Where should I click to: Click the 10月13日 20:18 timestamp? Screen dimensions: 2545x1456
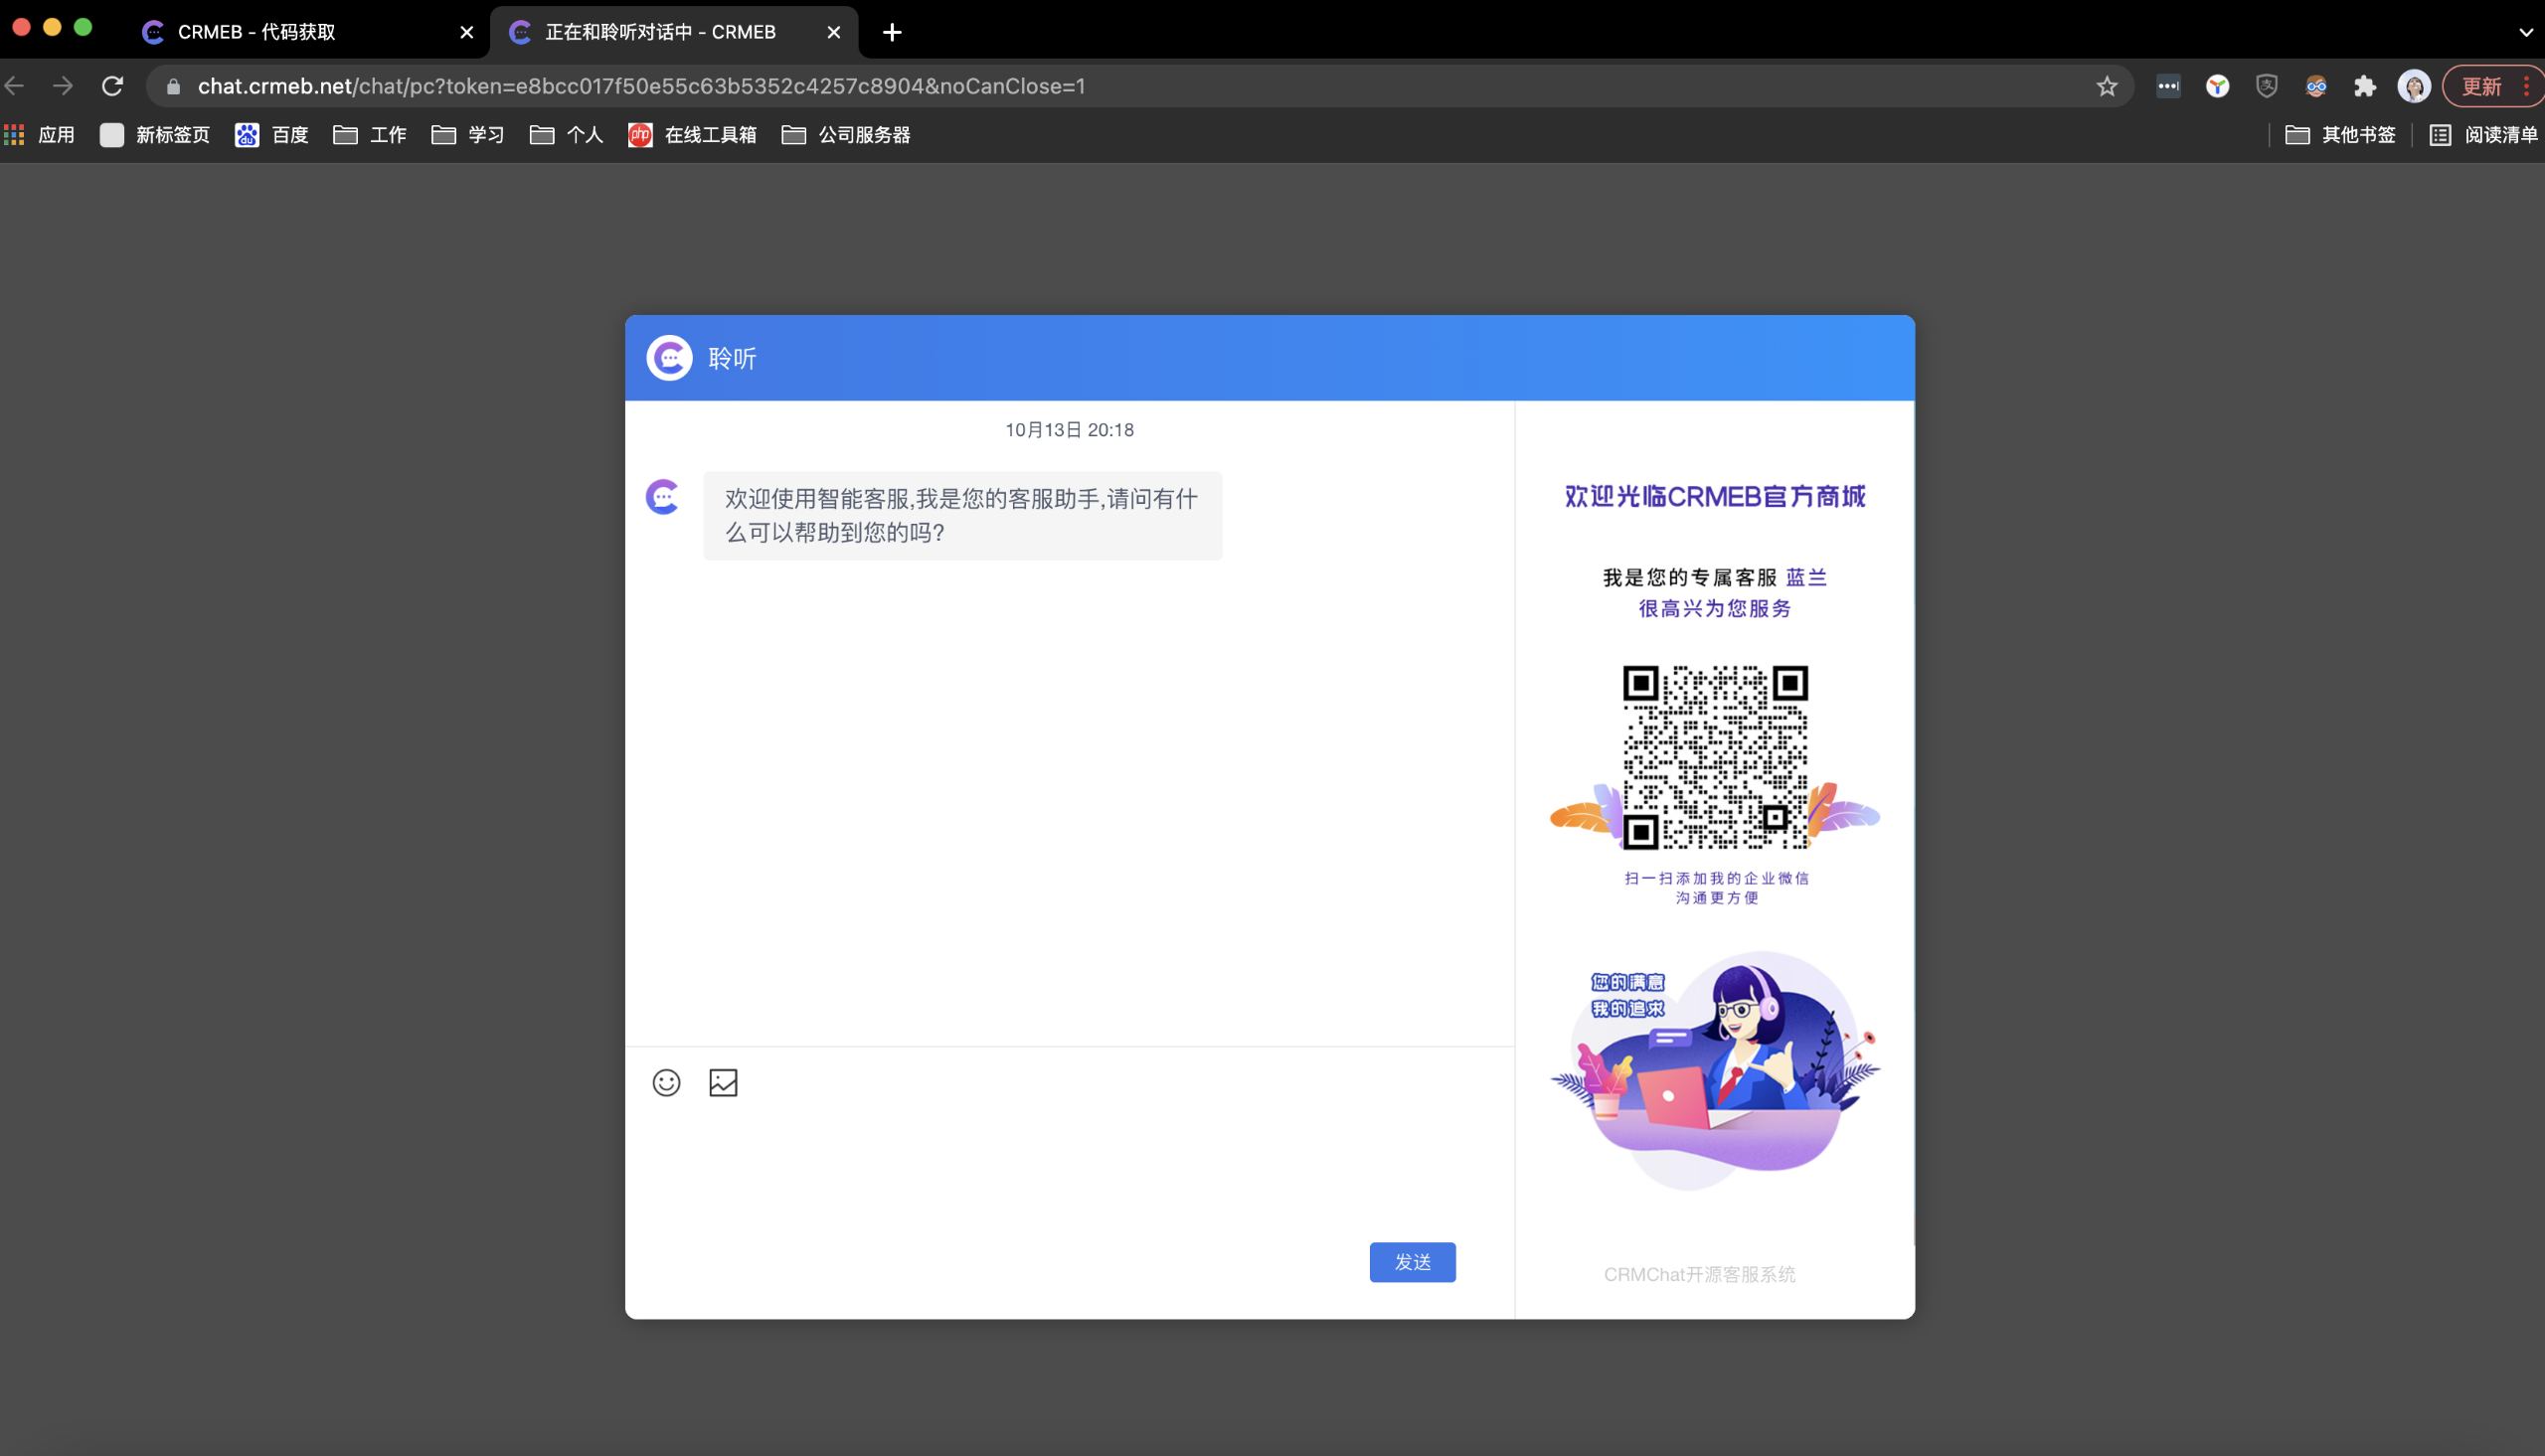pos(1069,430)
